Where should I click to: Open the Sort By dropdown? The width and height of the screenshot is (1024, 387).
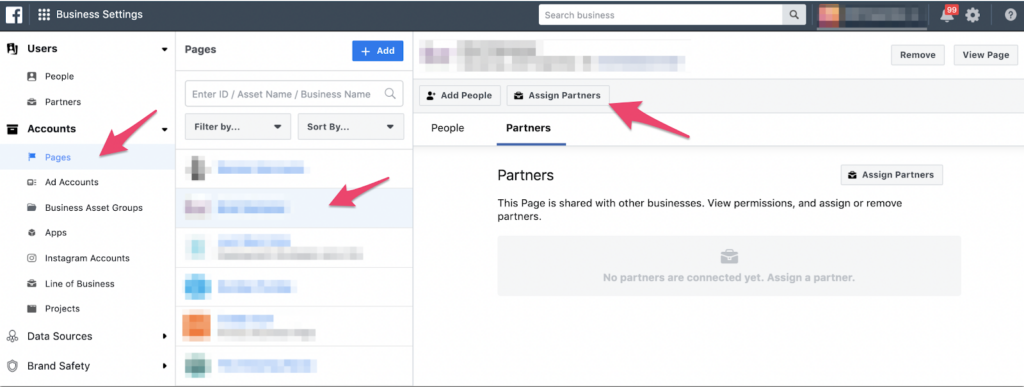pyautogui.click(x=351, y=127)
